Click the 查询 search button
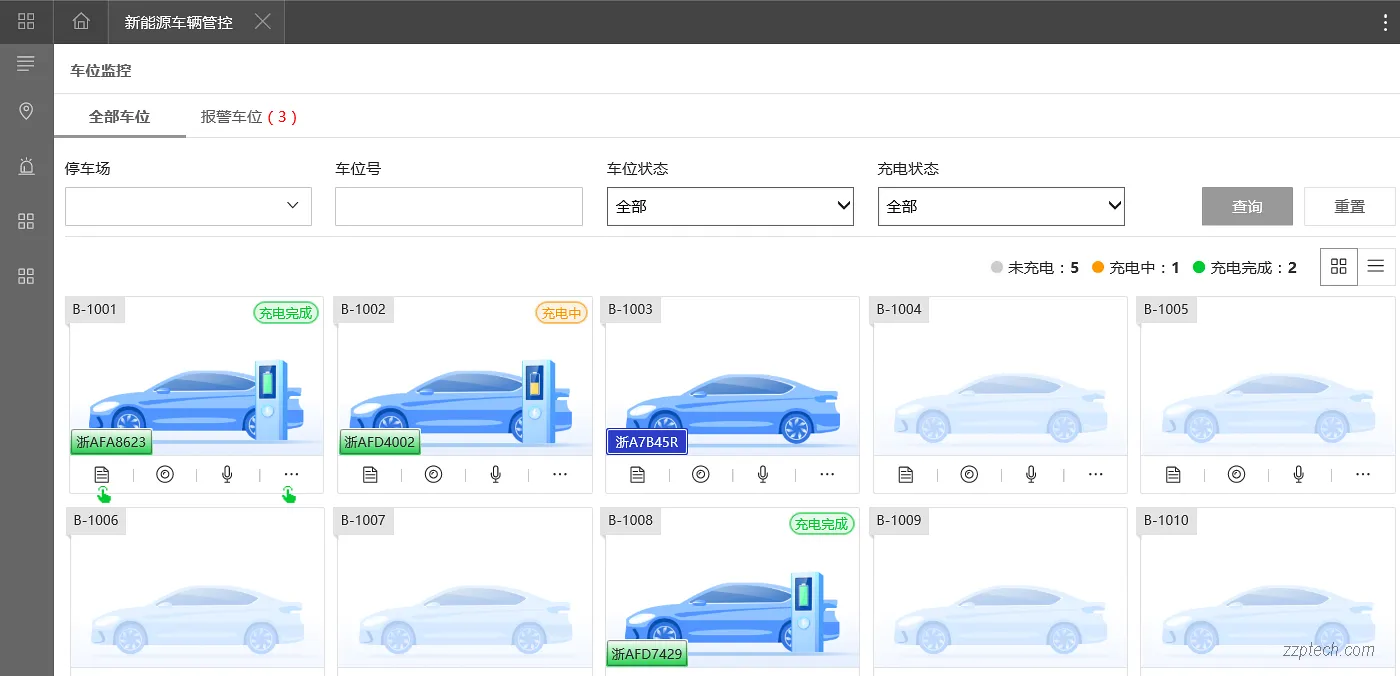Image resolution: width=1400 pixels, height=676 pixels. point(1247,206)
